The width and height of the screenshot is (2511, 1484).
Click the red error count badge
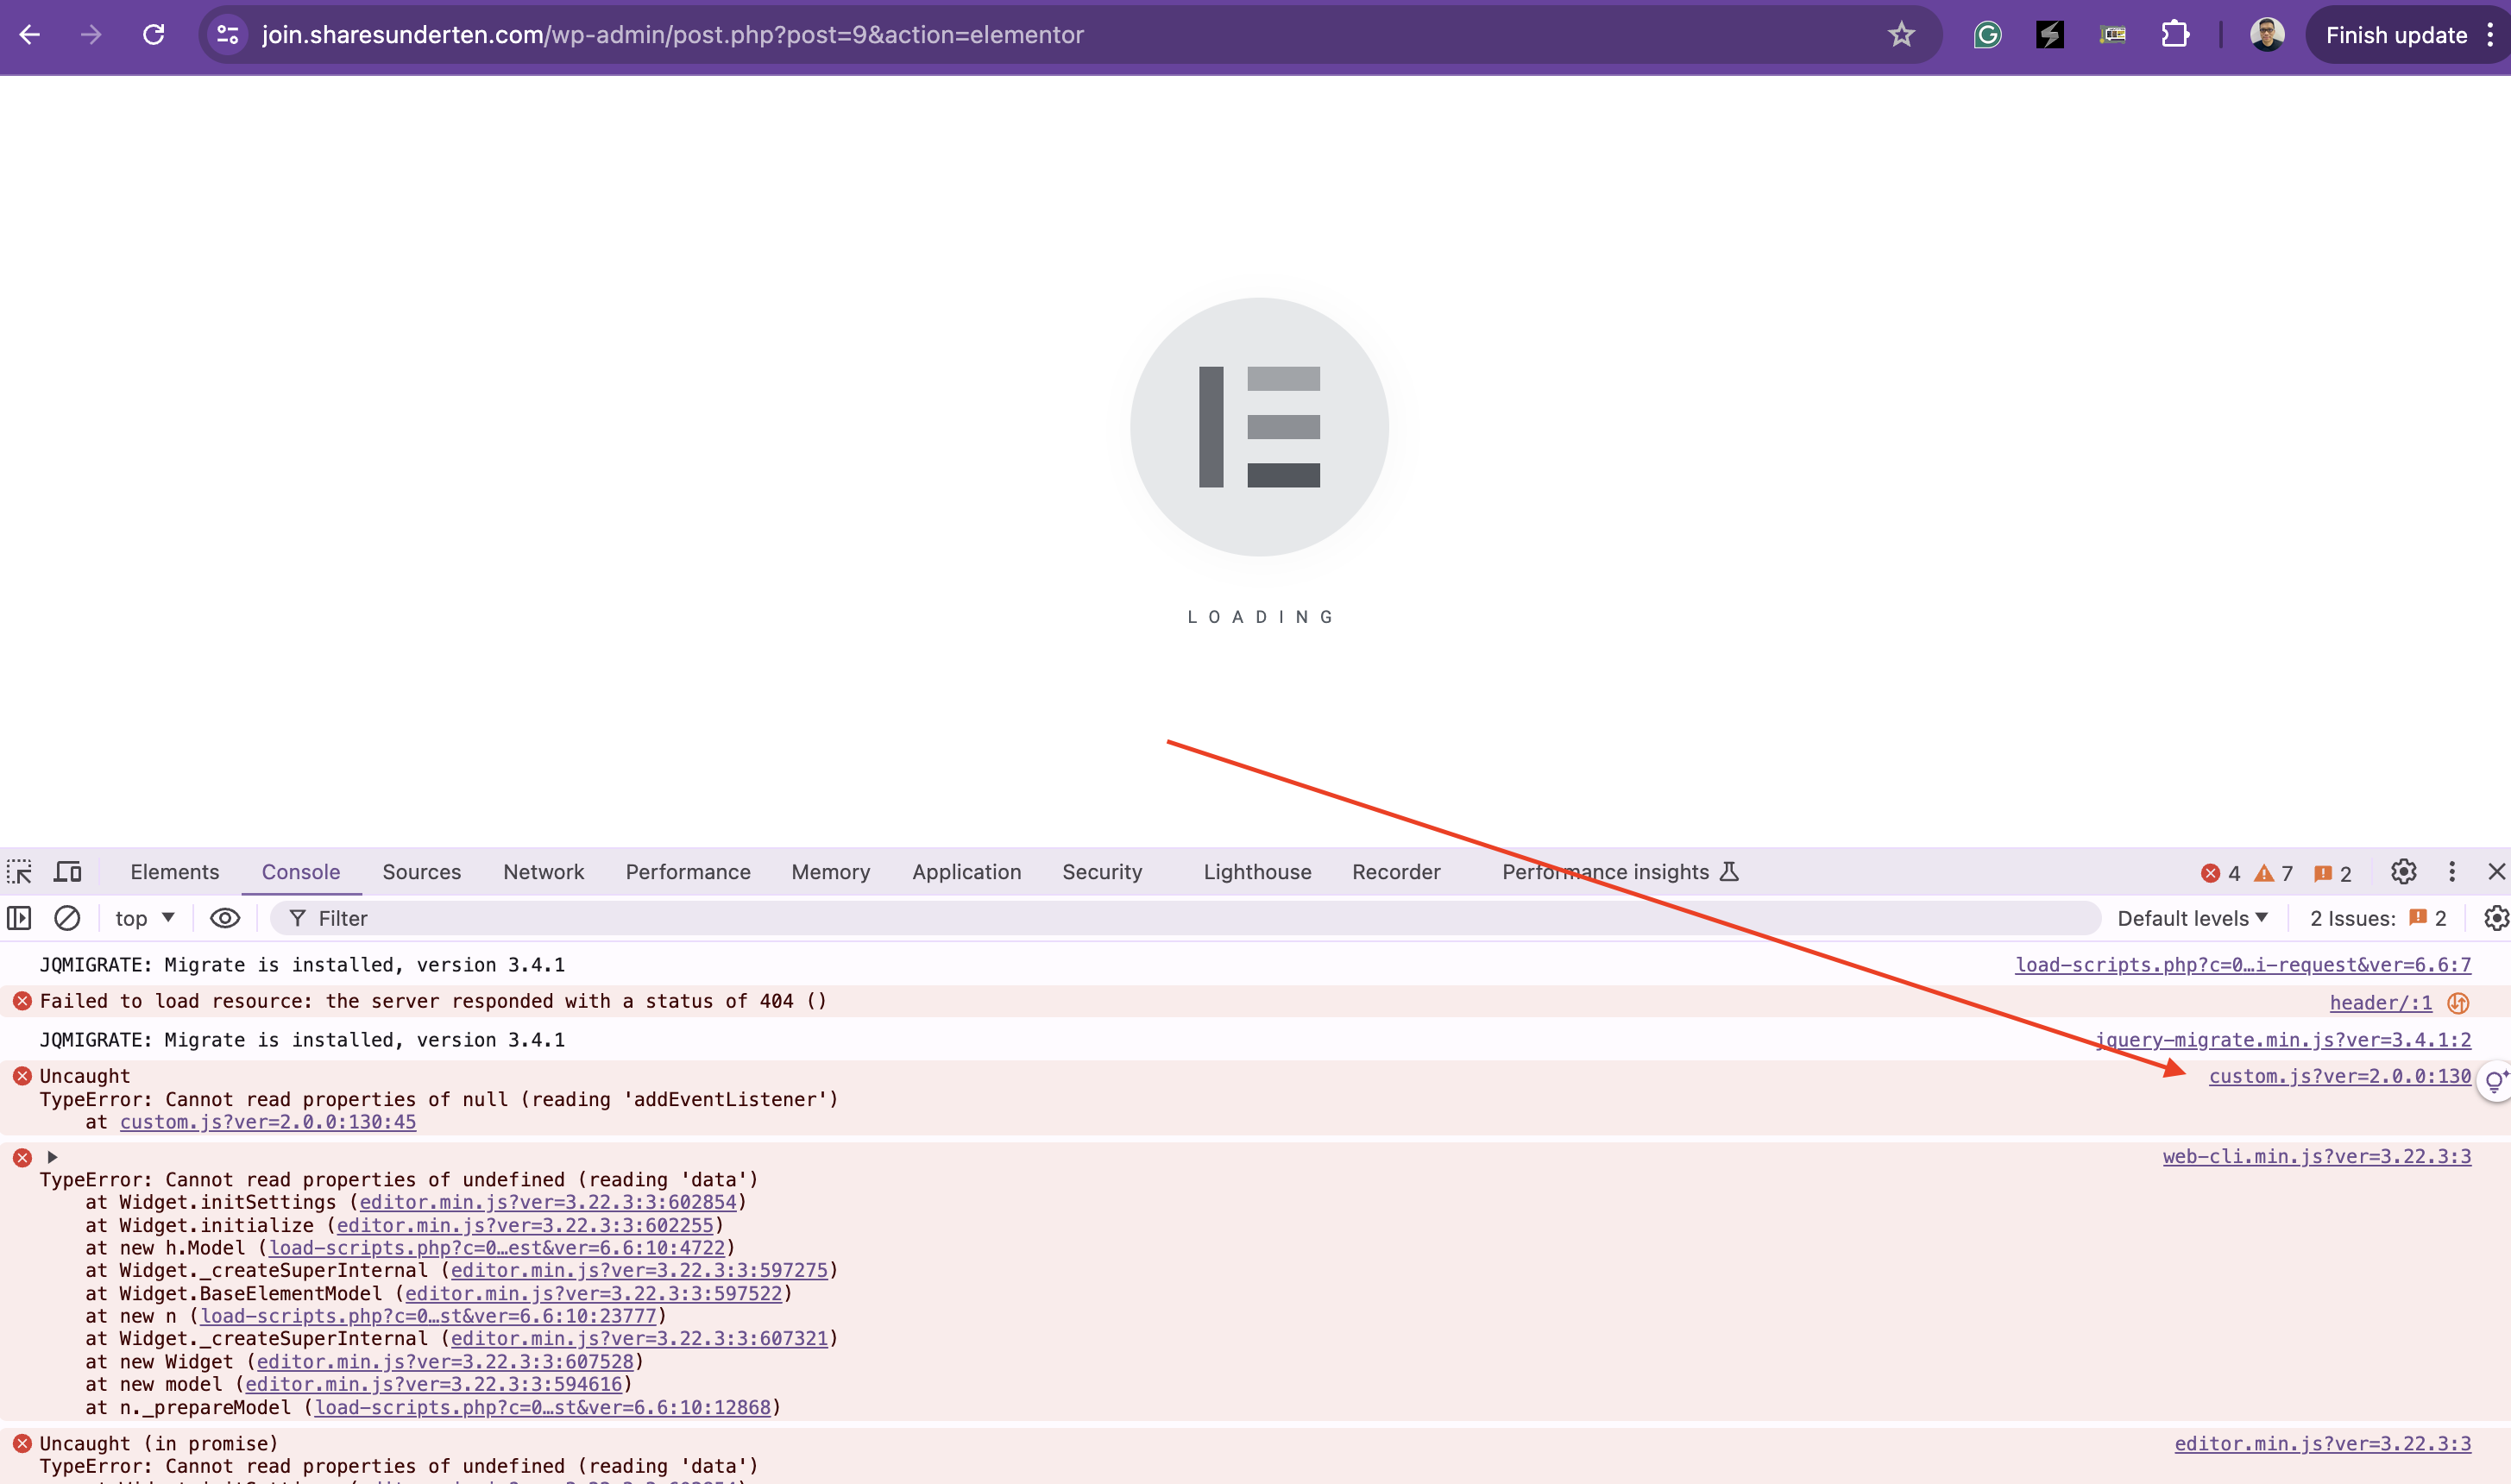pyautogui.click(x=2221, y=874)
